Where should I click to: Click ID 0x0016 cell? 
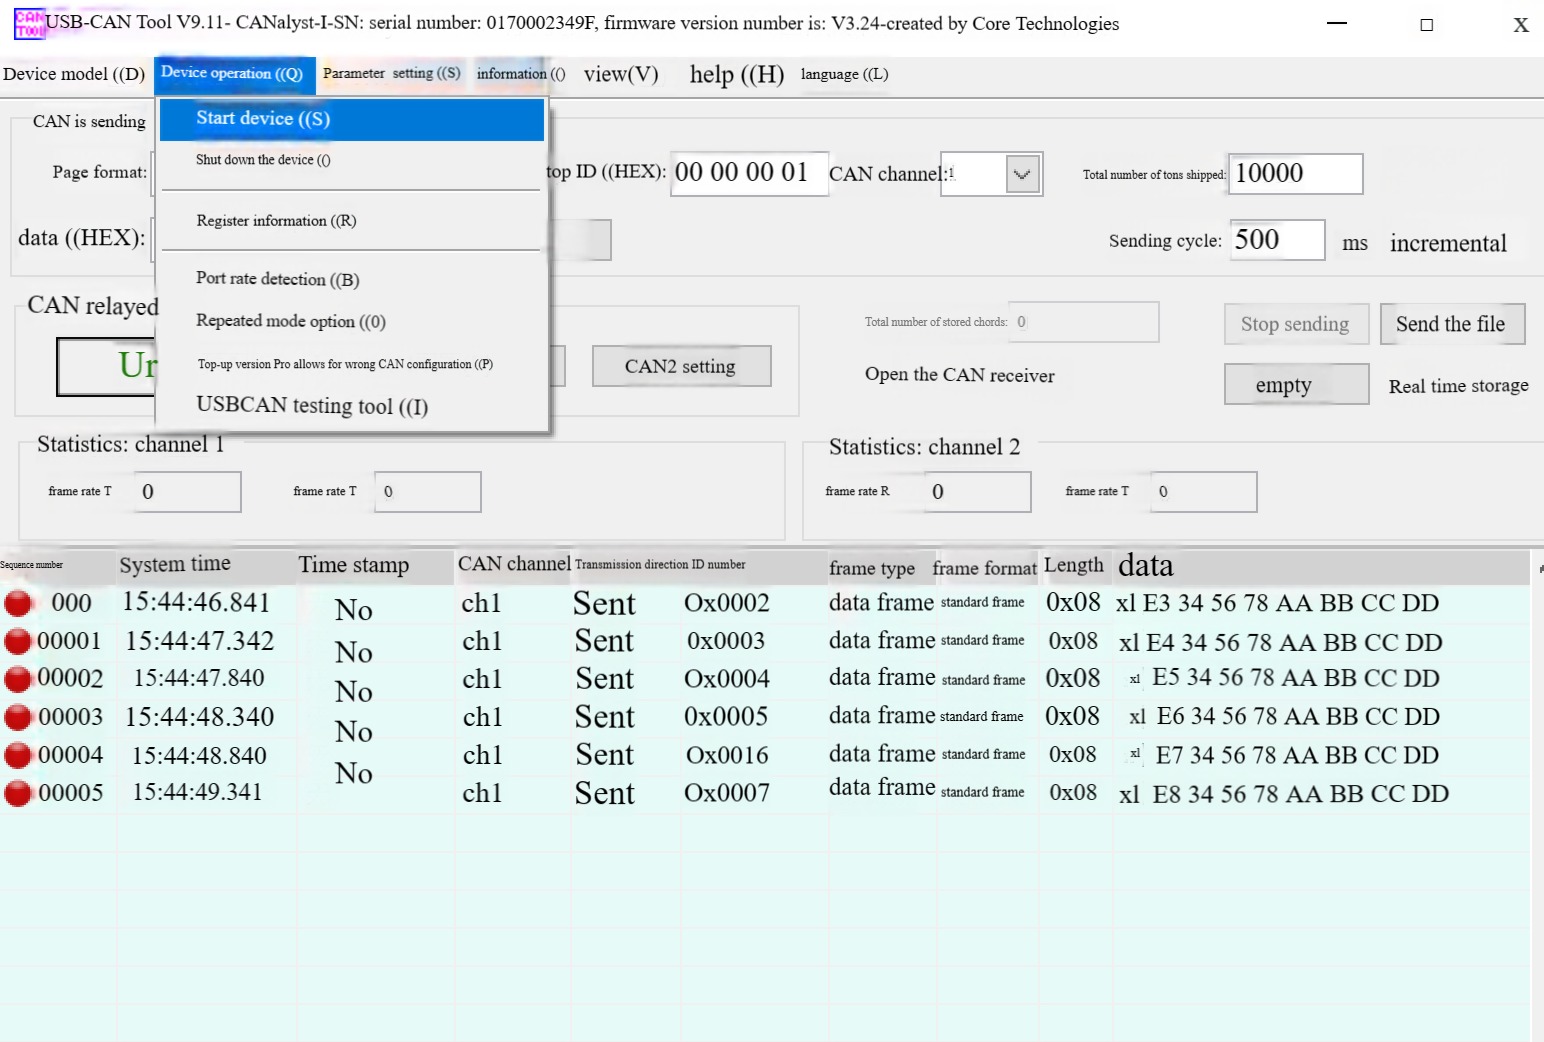coord(727,755)
